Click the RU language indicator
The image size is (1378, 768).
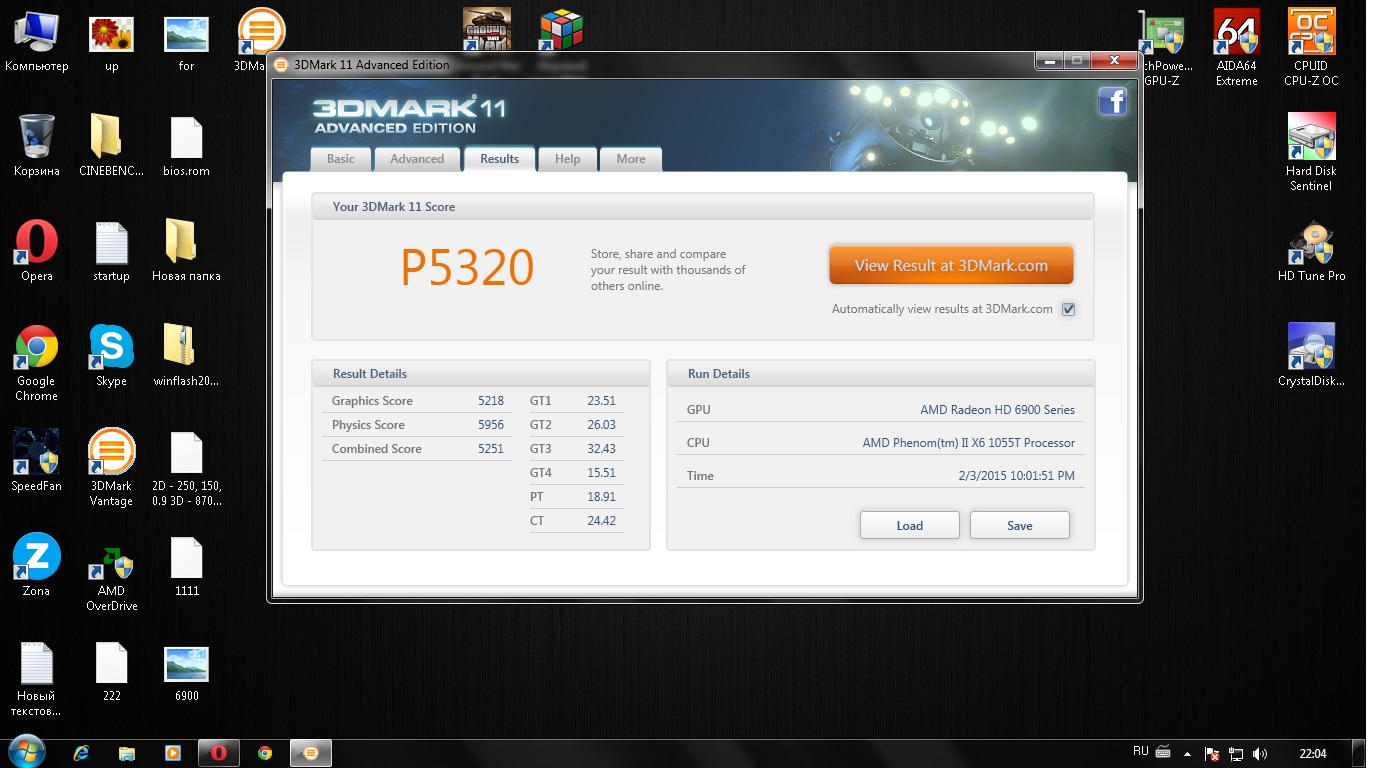tap(1141, 751)
